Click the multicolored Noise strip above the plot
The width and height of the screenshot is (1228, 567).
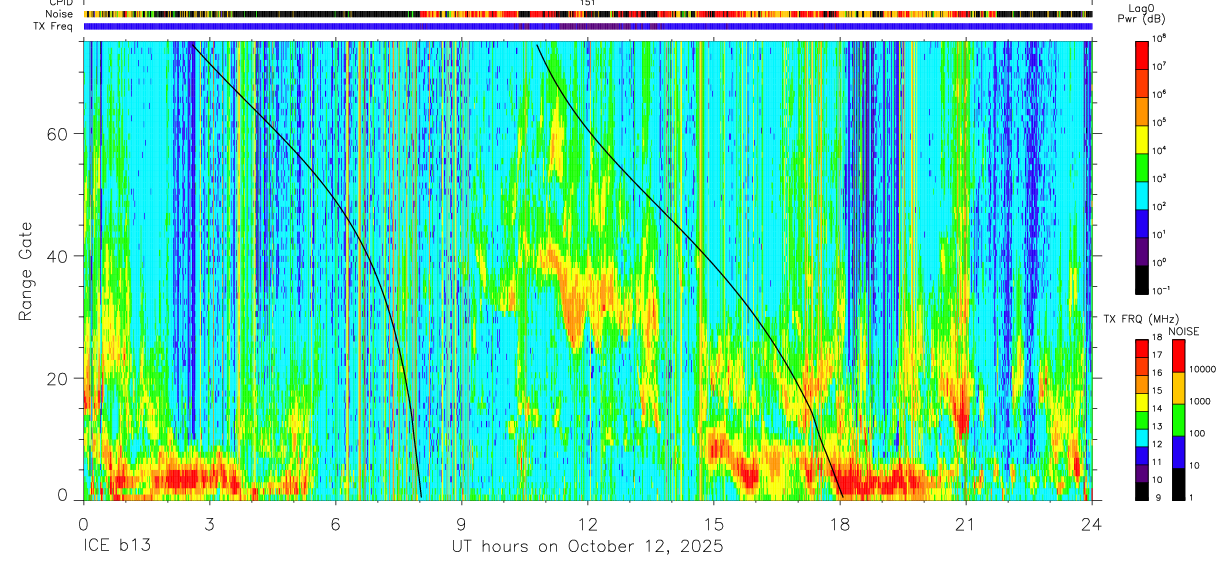[x=588, y=15]
